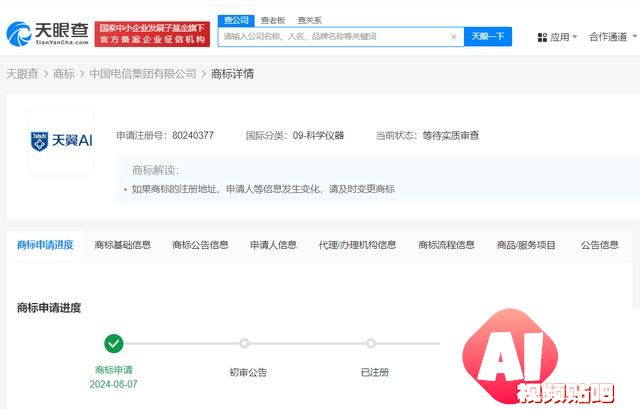Click the green completed 商标申请 checkmark
640x409 pixels.
tap(114, 344)
